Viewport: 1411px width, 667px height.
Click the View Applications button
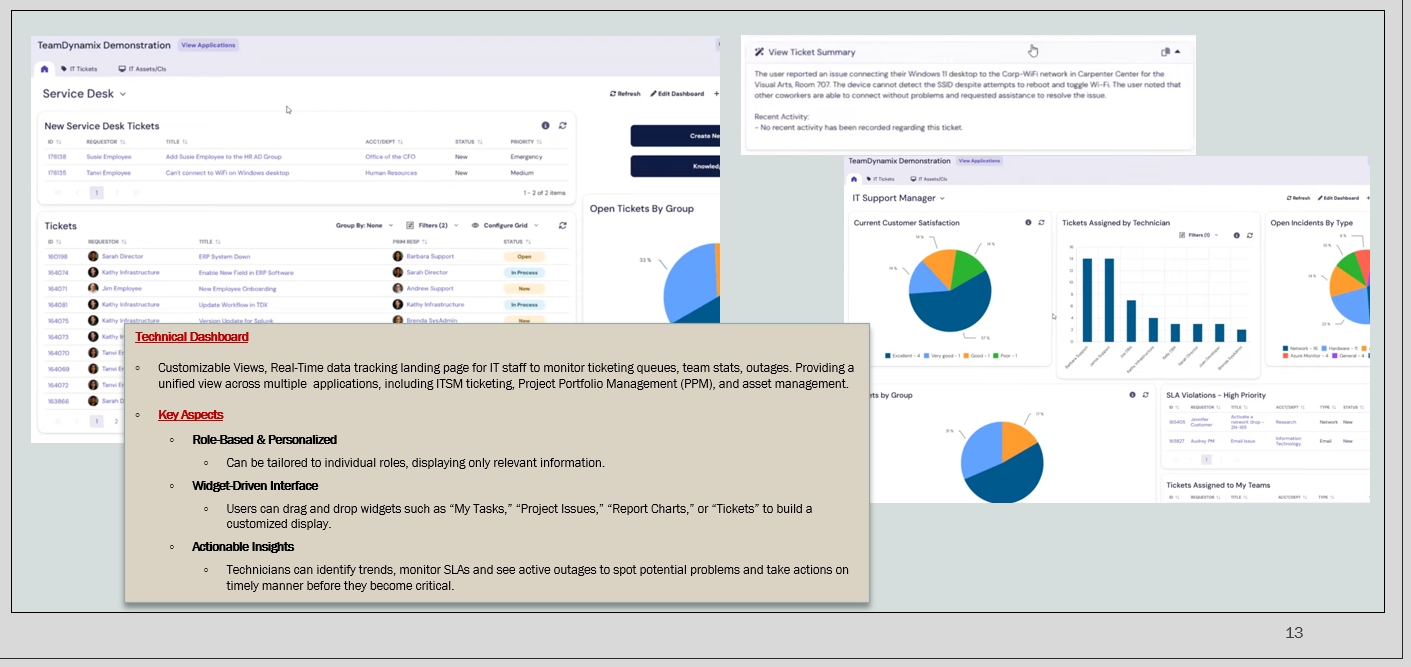[x=208, y=45]
